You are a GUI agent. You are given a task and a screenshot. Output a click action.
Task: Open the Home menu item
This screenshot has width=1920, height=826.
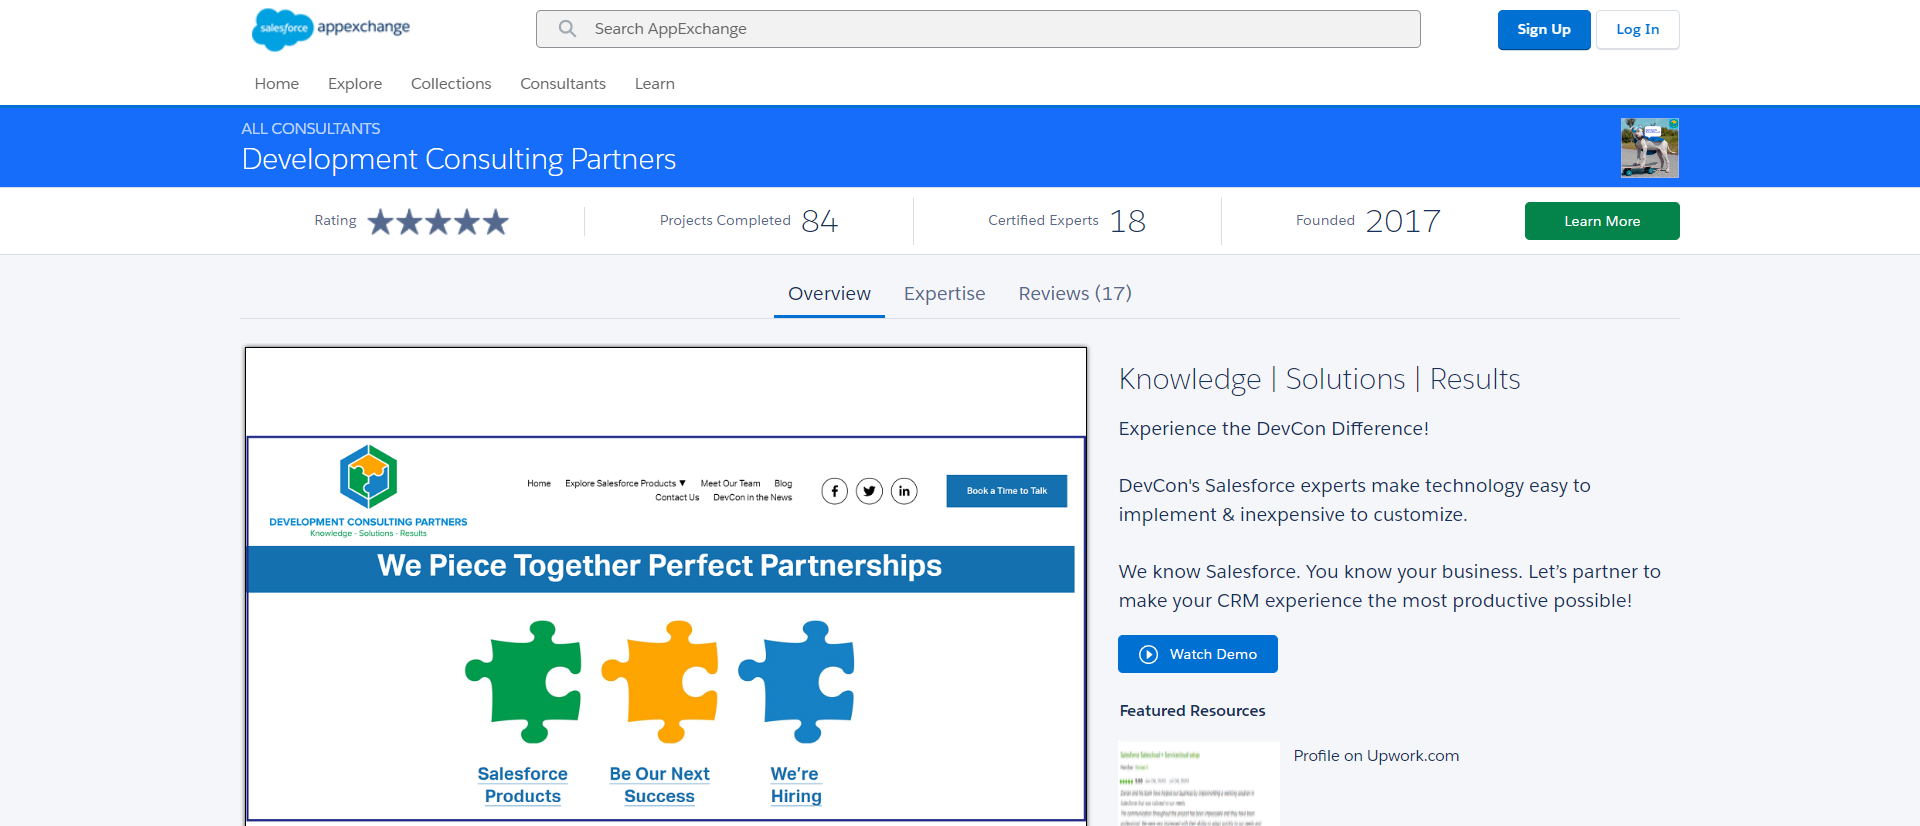(277, 84)
